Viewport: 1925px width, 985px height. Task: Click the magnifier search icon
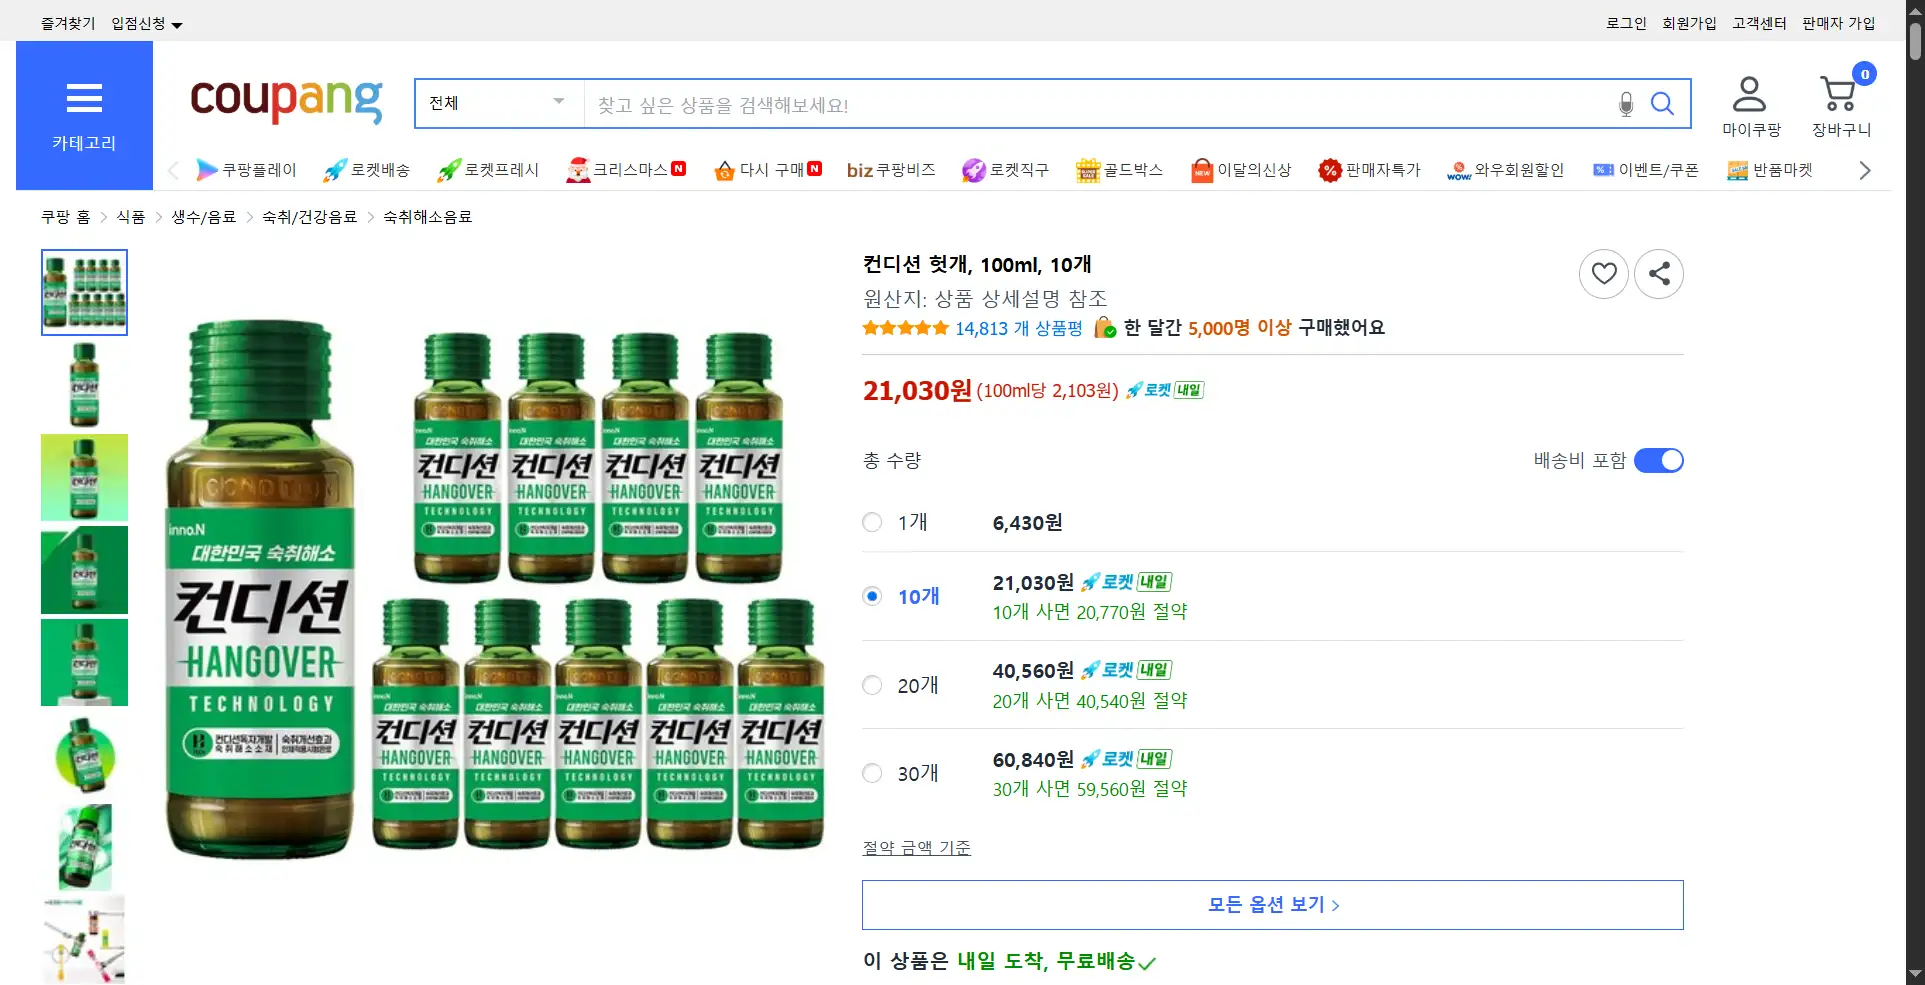tap(1662, 104)
